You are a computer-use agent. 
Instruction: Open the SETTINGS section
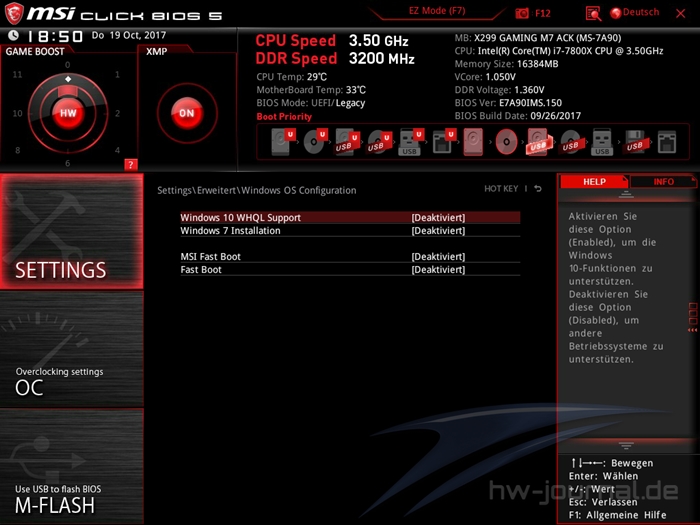click(71, 231)
